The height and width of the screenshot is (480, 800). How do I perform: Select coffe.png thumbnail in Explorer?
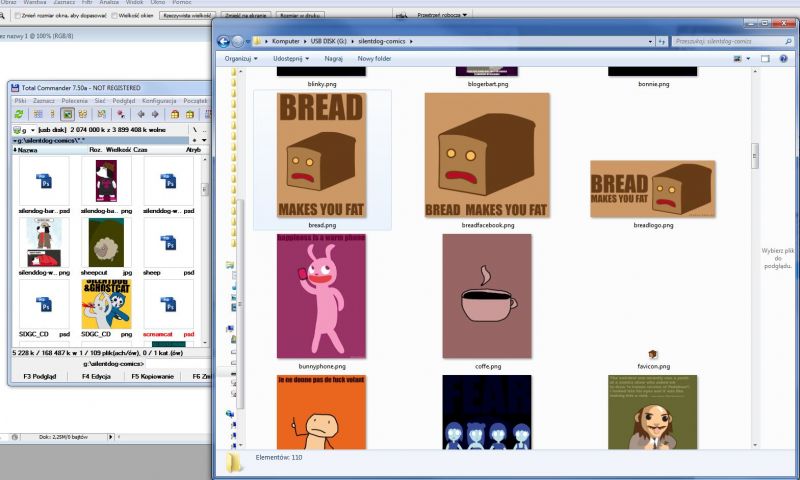click(x=487, y=296)
